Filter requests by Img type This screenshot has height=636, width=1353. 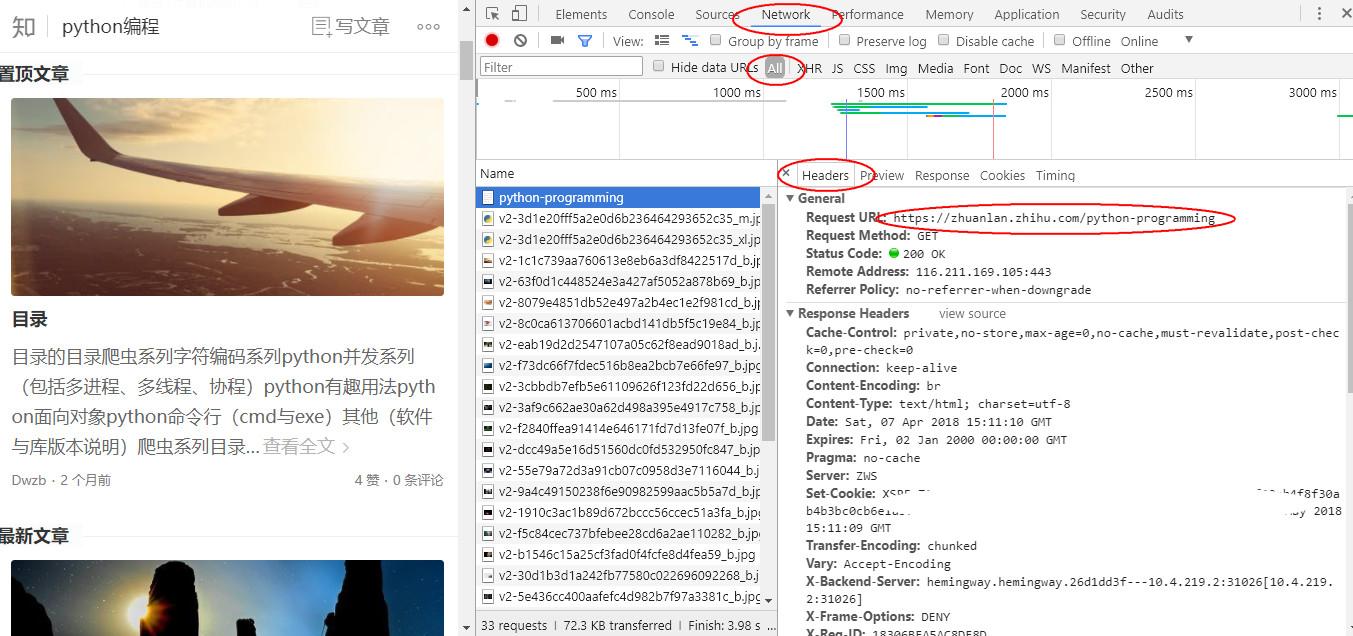tap(897, 68)
